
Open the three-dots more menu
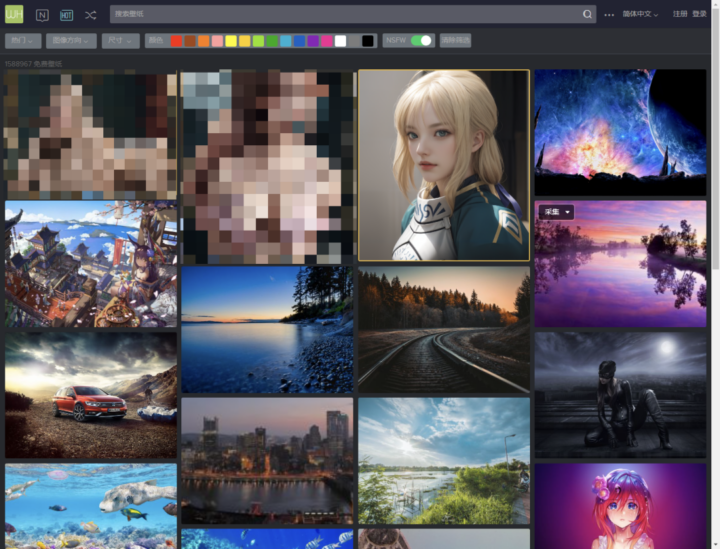[x=609, y=15]
